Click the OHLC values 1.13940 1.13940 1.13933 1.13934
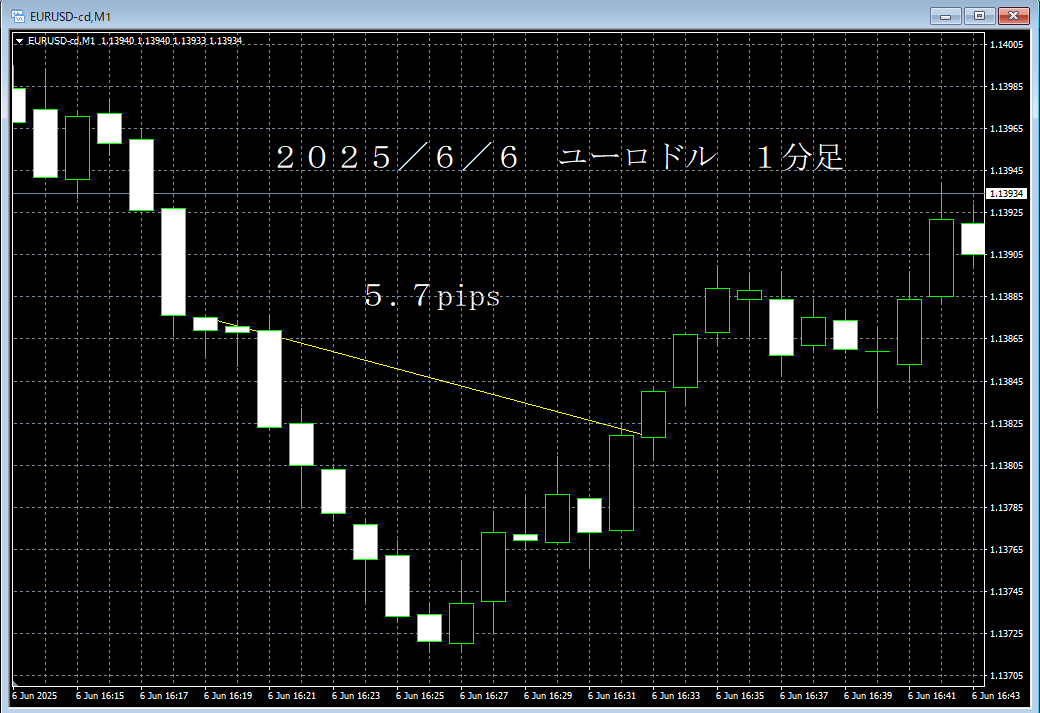The height and width of the screenshot is (713, 1040). [172, 41]
